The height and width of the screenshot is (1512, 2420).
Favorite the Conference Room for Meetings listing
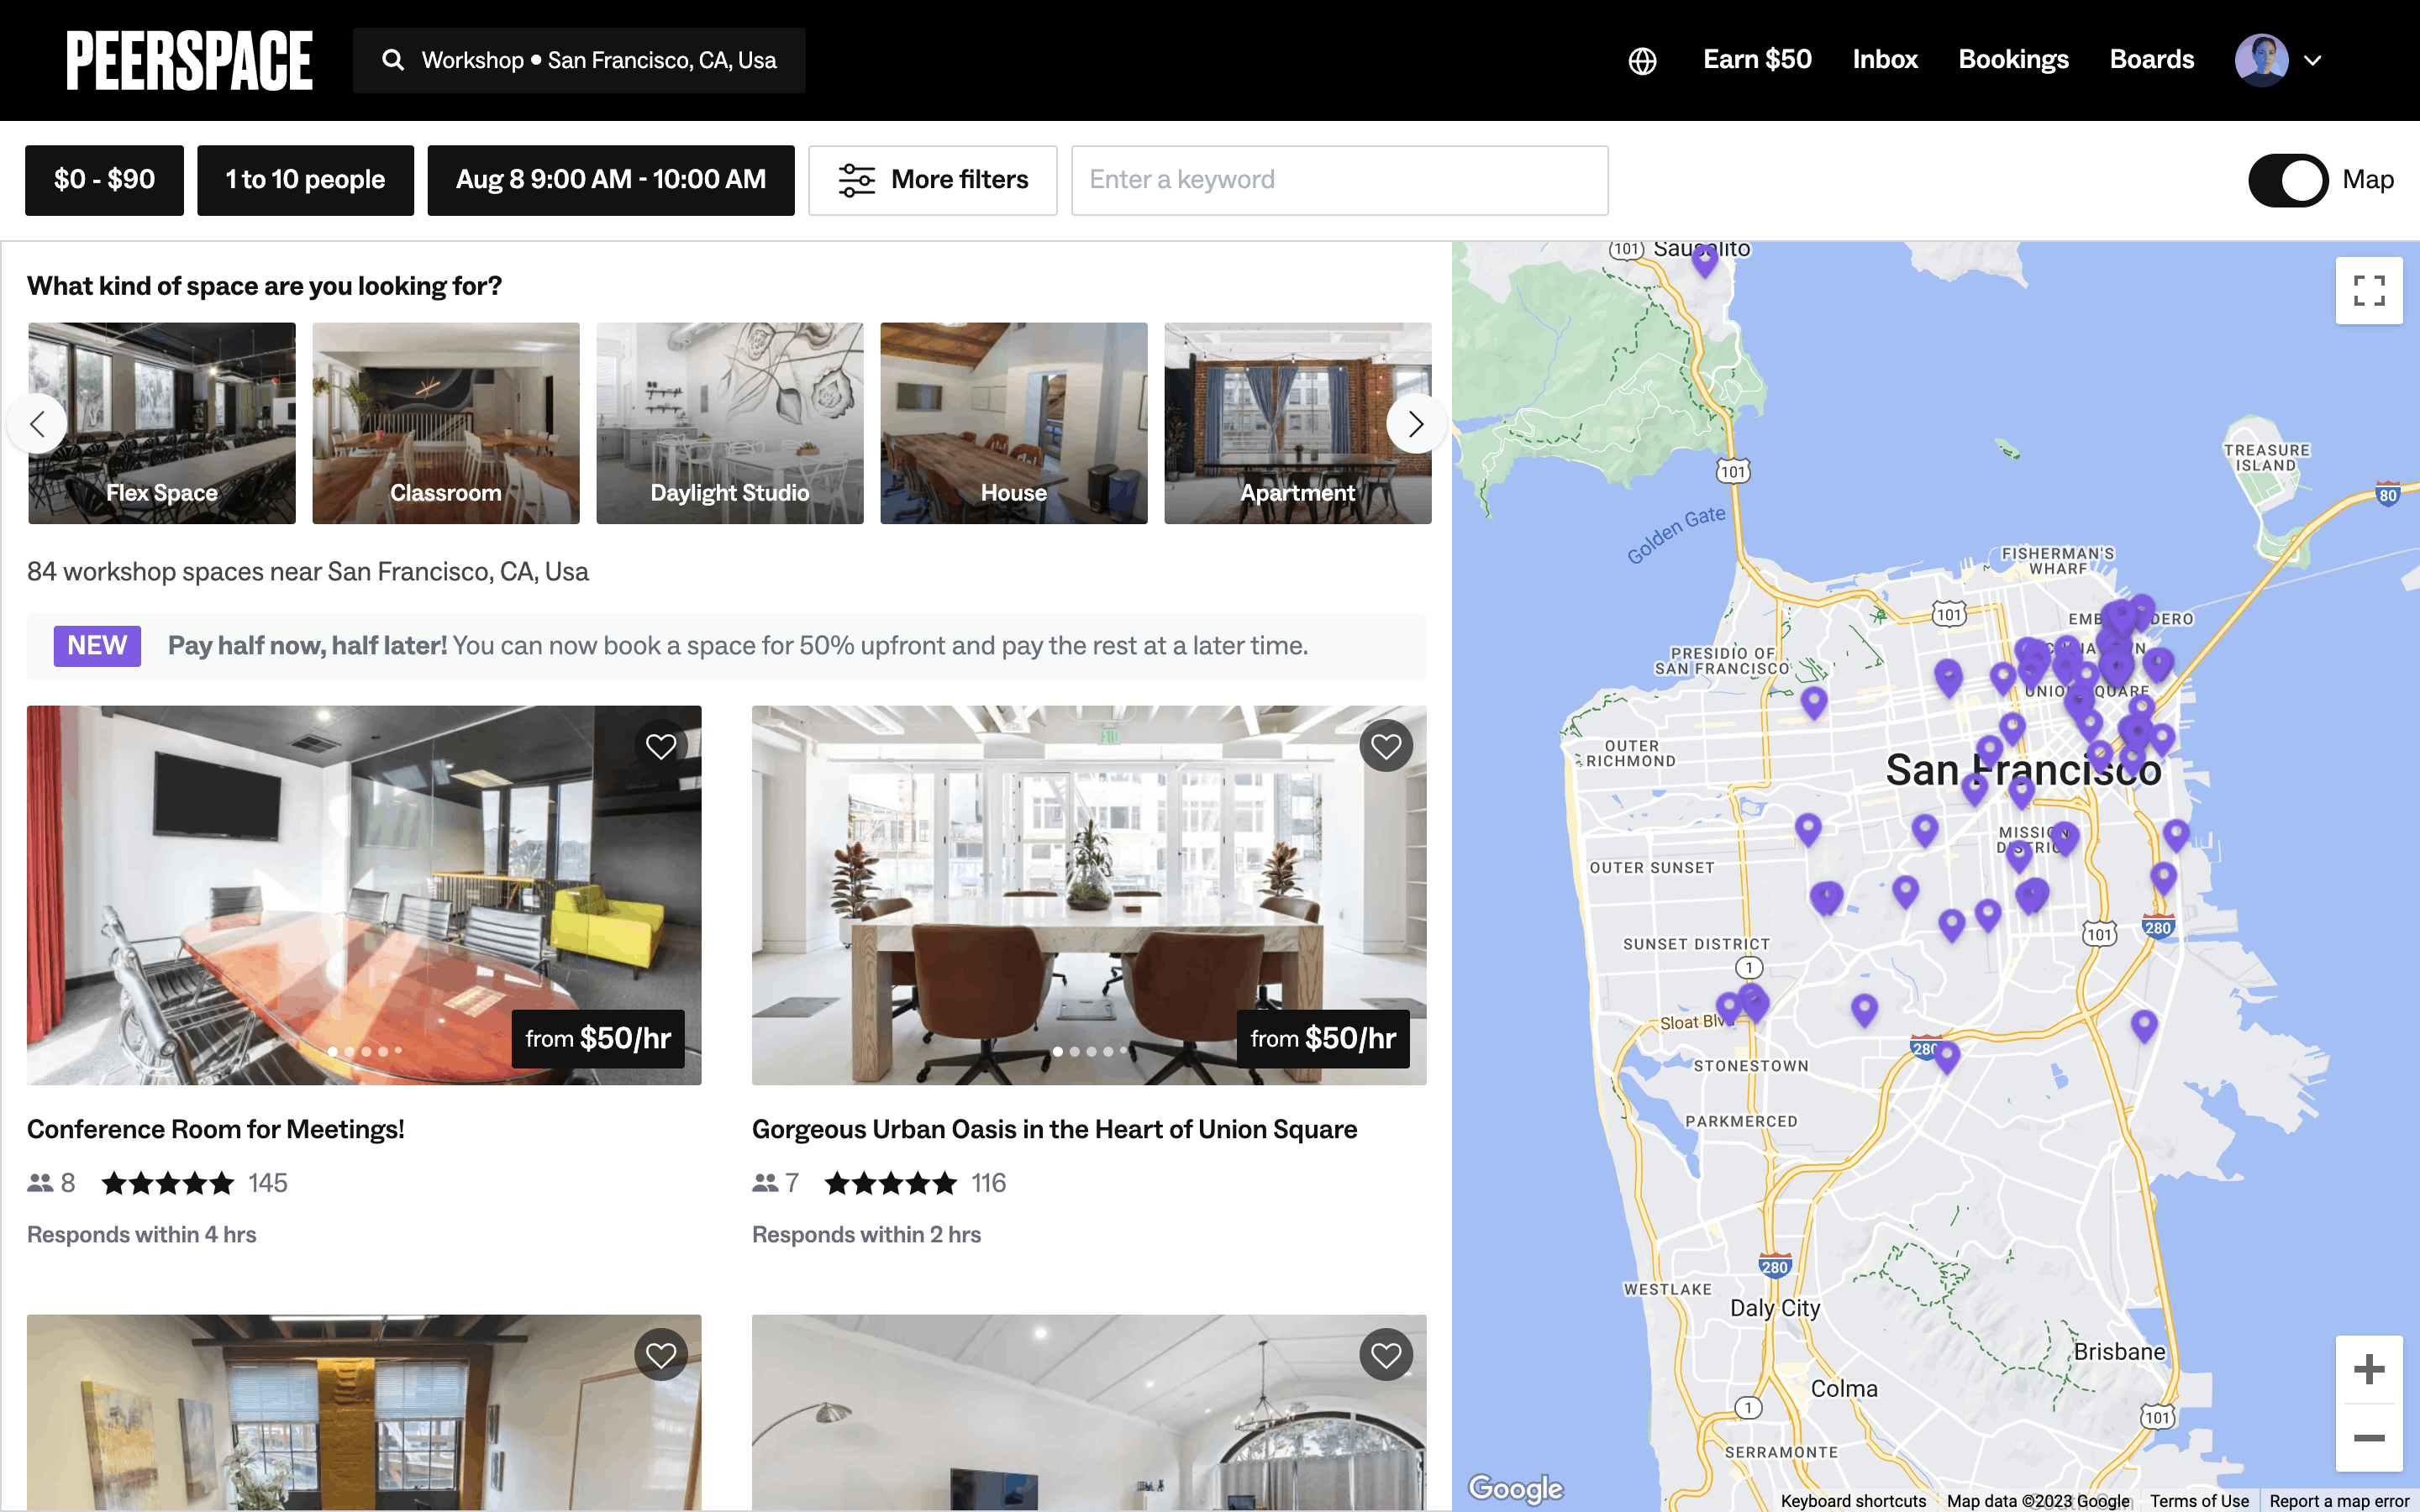coord(660,746)
